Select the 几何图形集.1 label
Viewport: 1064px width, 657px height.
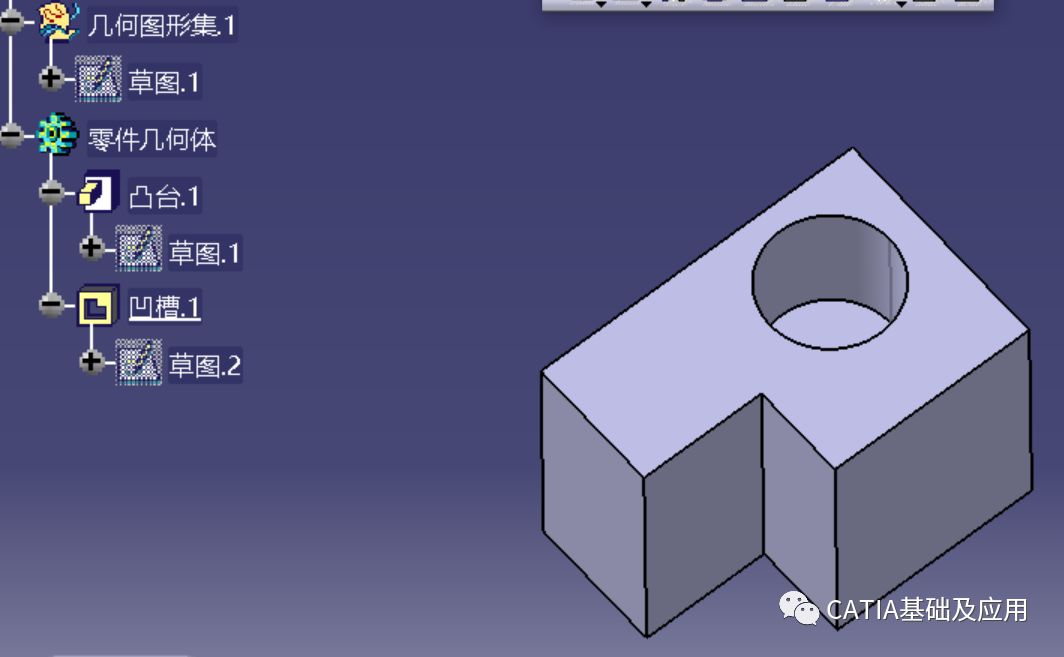coord(162,26)
